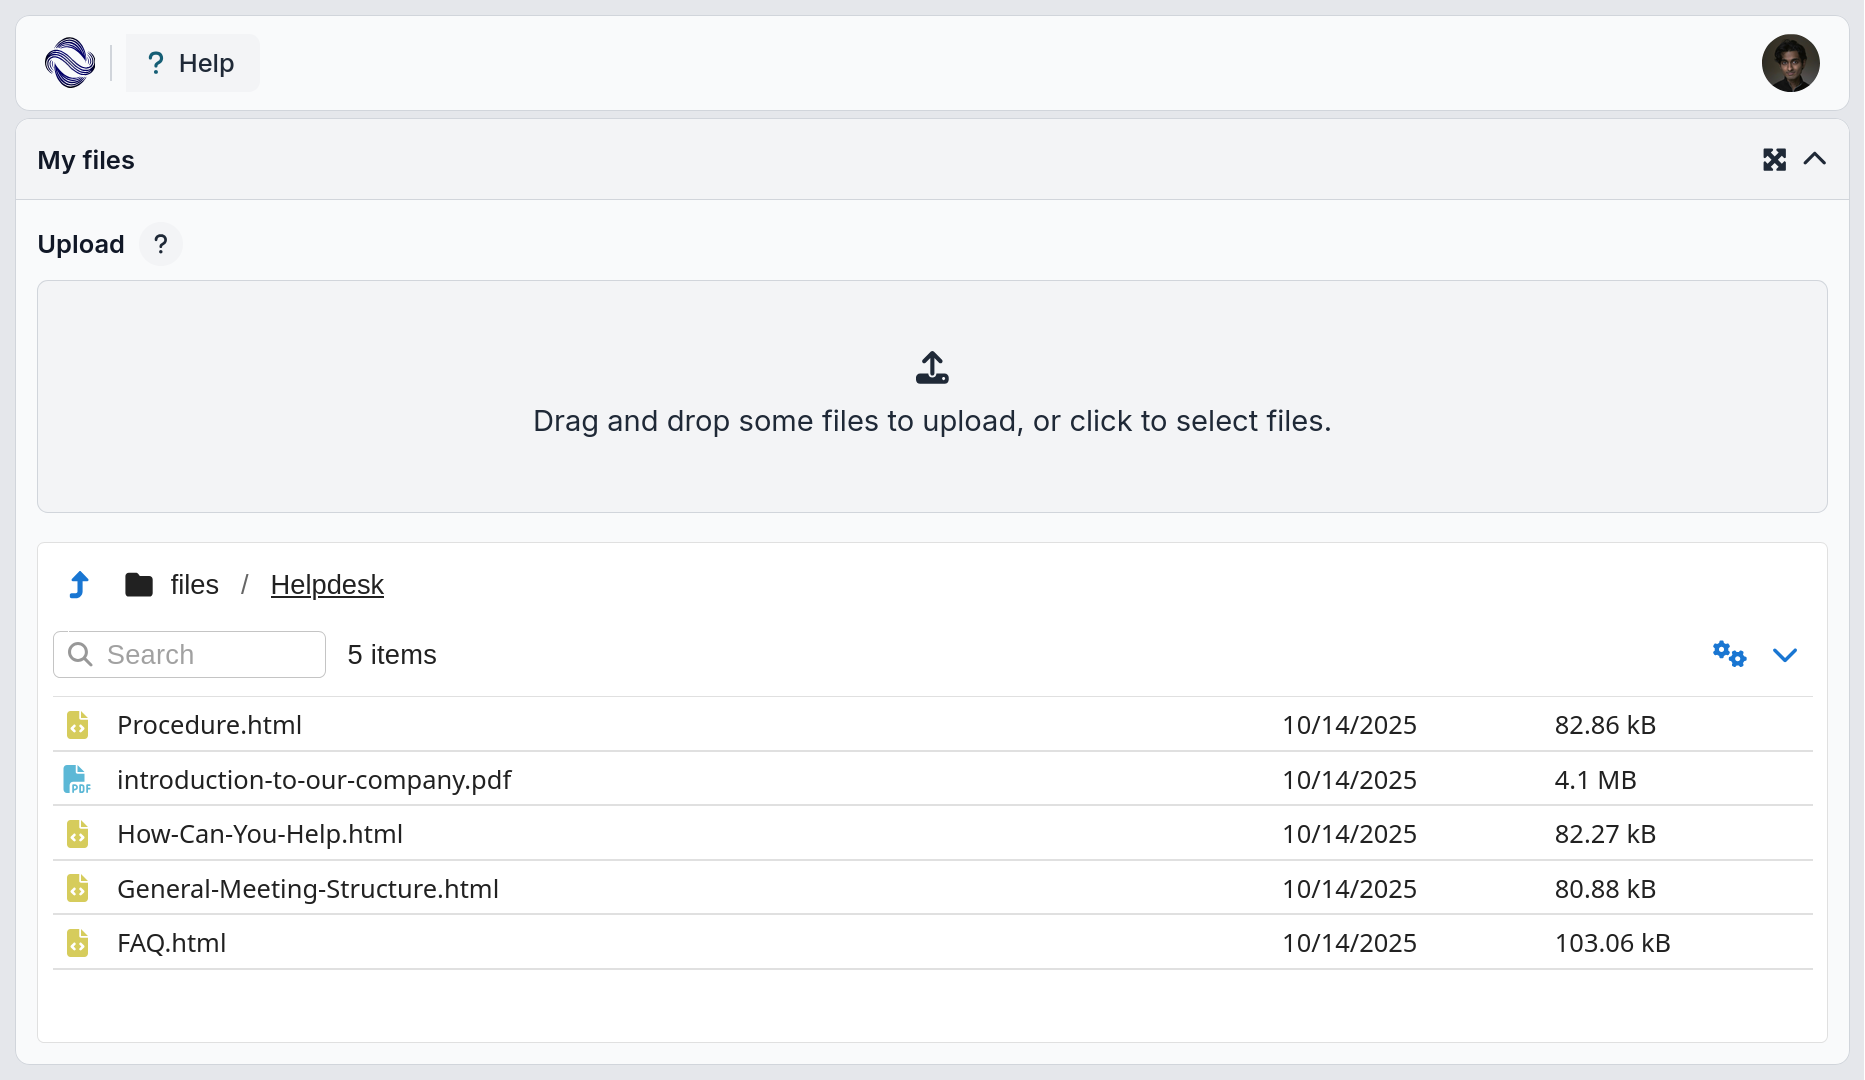Select General-Meeting-Structure.html file
This screenshot has height=1080, width=1865.
[308, 889]
